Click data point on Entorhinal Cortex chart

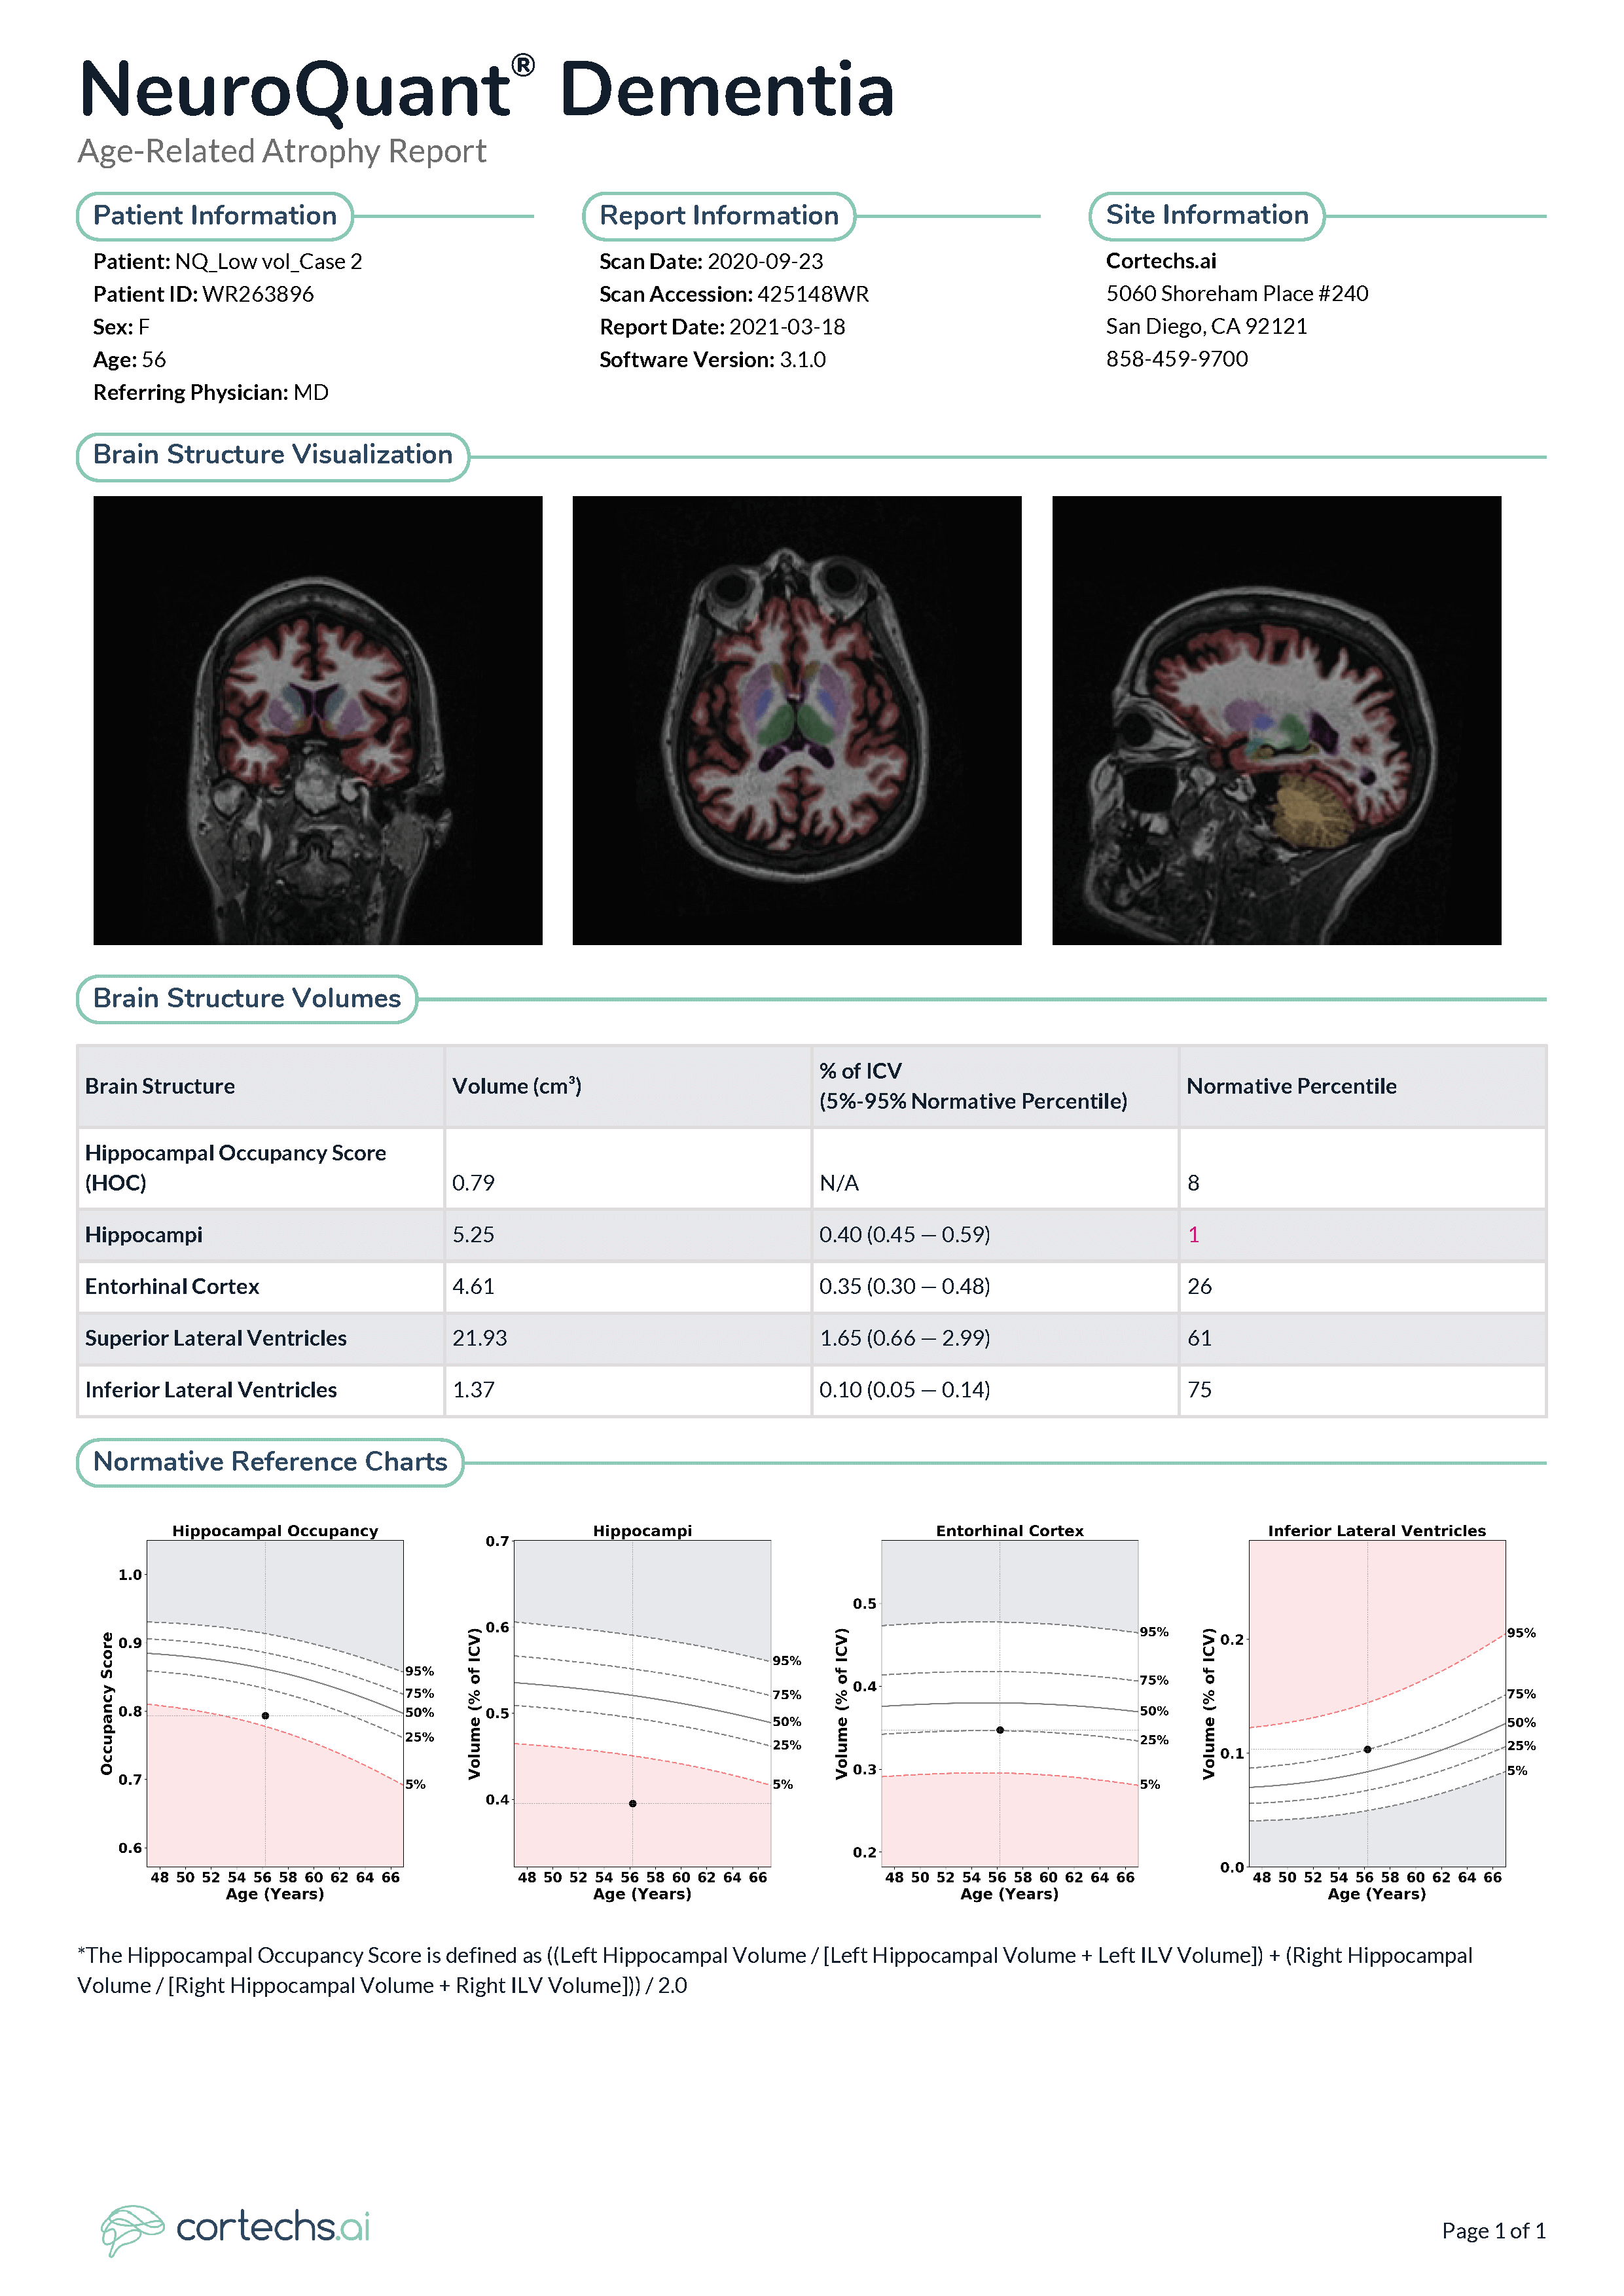tap(1000, 1730)
